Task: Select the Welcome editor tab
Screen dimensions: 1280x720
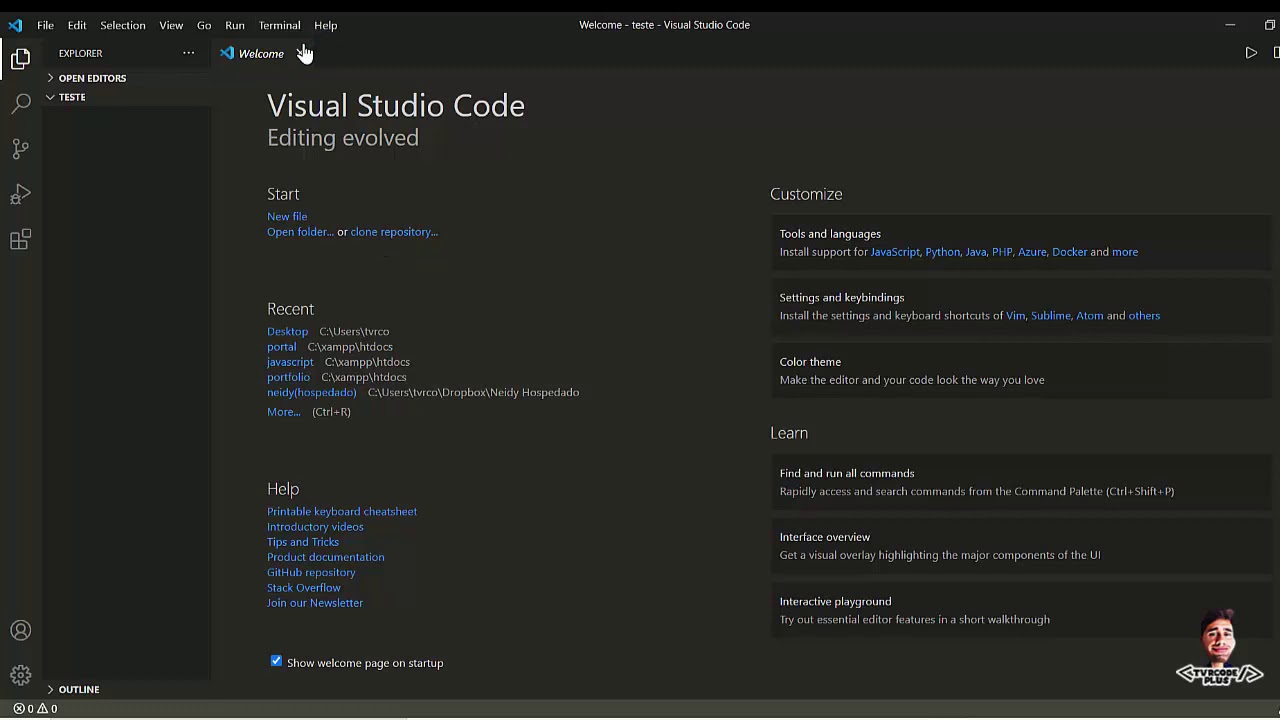Action: click(x=261, y=54)
